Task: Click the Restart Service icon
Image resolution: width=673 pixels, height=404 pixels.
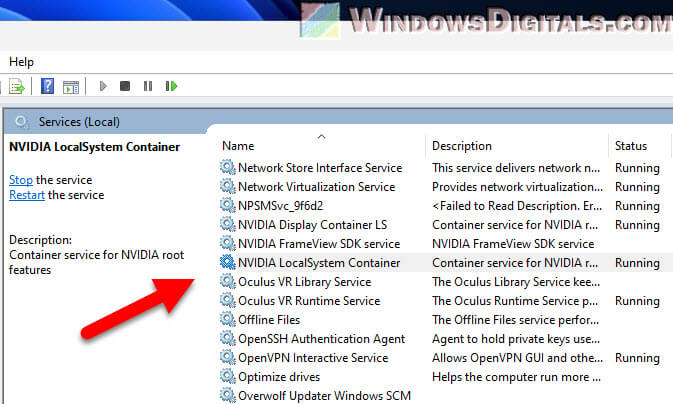Action: (171, 86)
